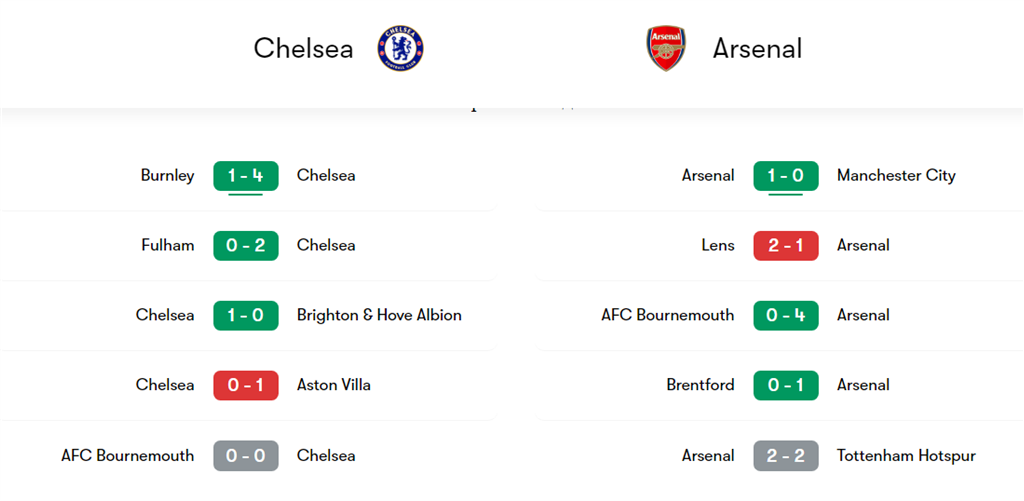Screen dimensions: 1024x501
Task: Select the Chelsea 1-0 Brighton score badge
Action: click(246, 316)
